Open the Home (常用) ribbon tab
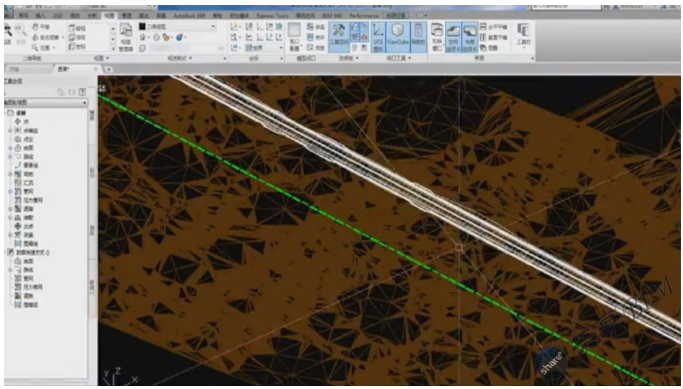The image size is (683, 389). pyautogui.click(x=23, y=16)
